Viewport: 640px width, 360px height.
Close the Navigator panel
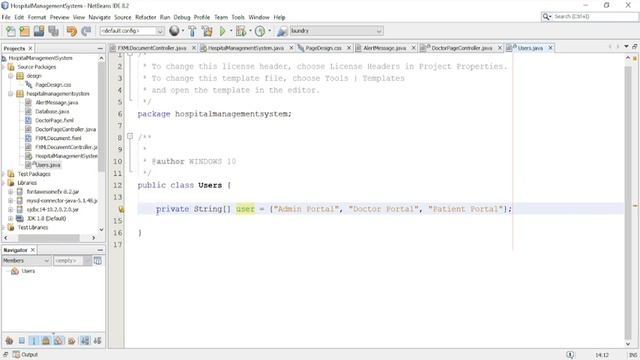[33, 250]
